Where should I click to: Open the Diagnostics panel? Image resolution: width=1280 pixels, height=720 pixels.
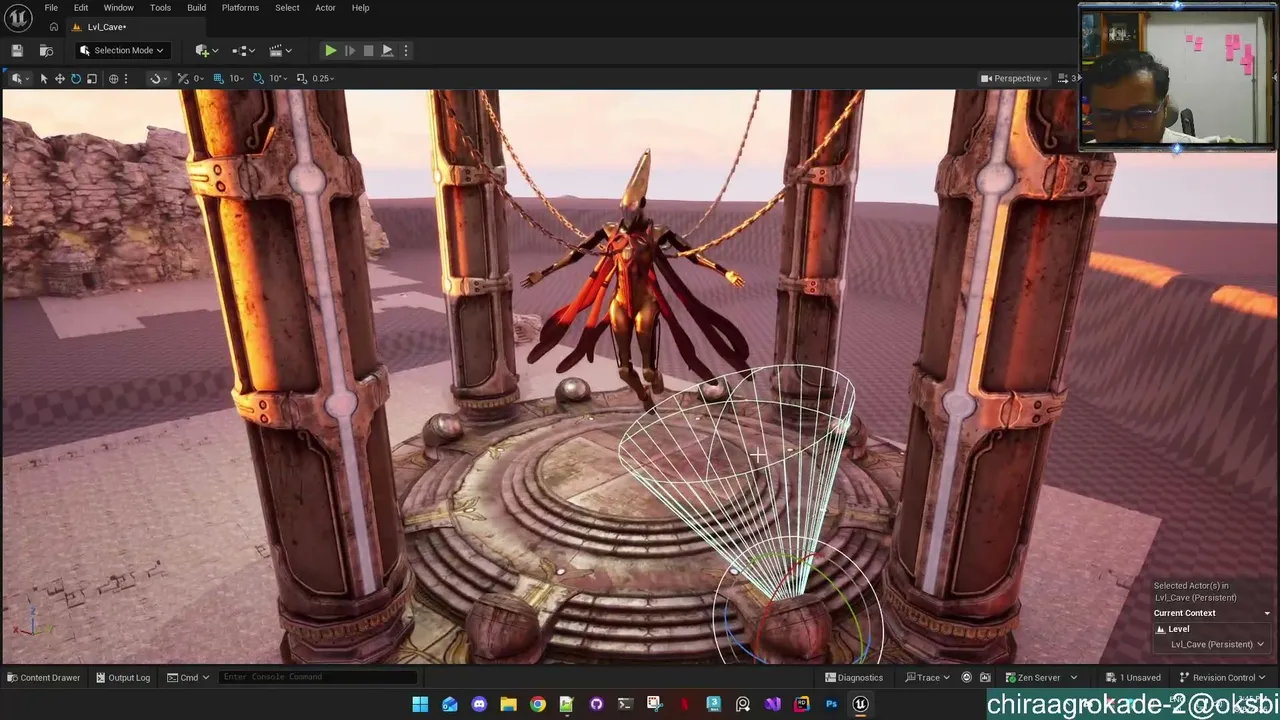click(854, 677)
